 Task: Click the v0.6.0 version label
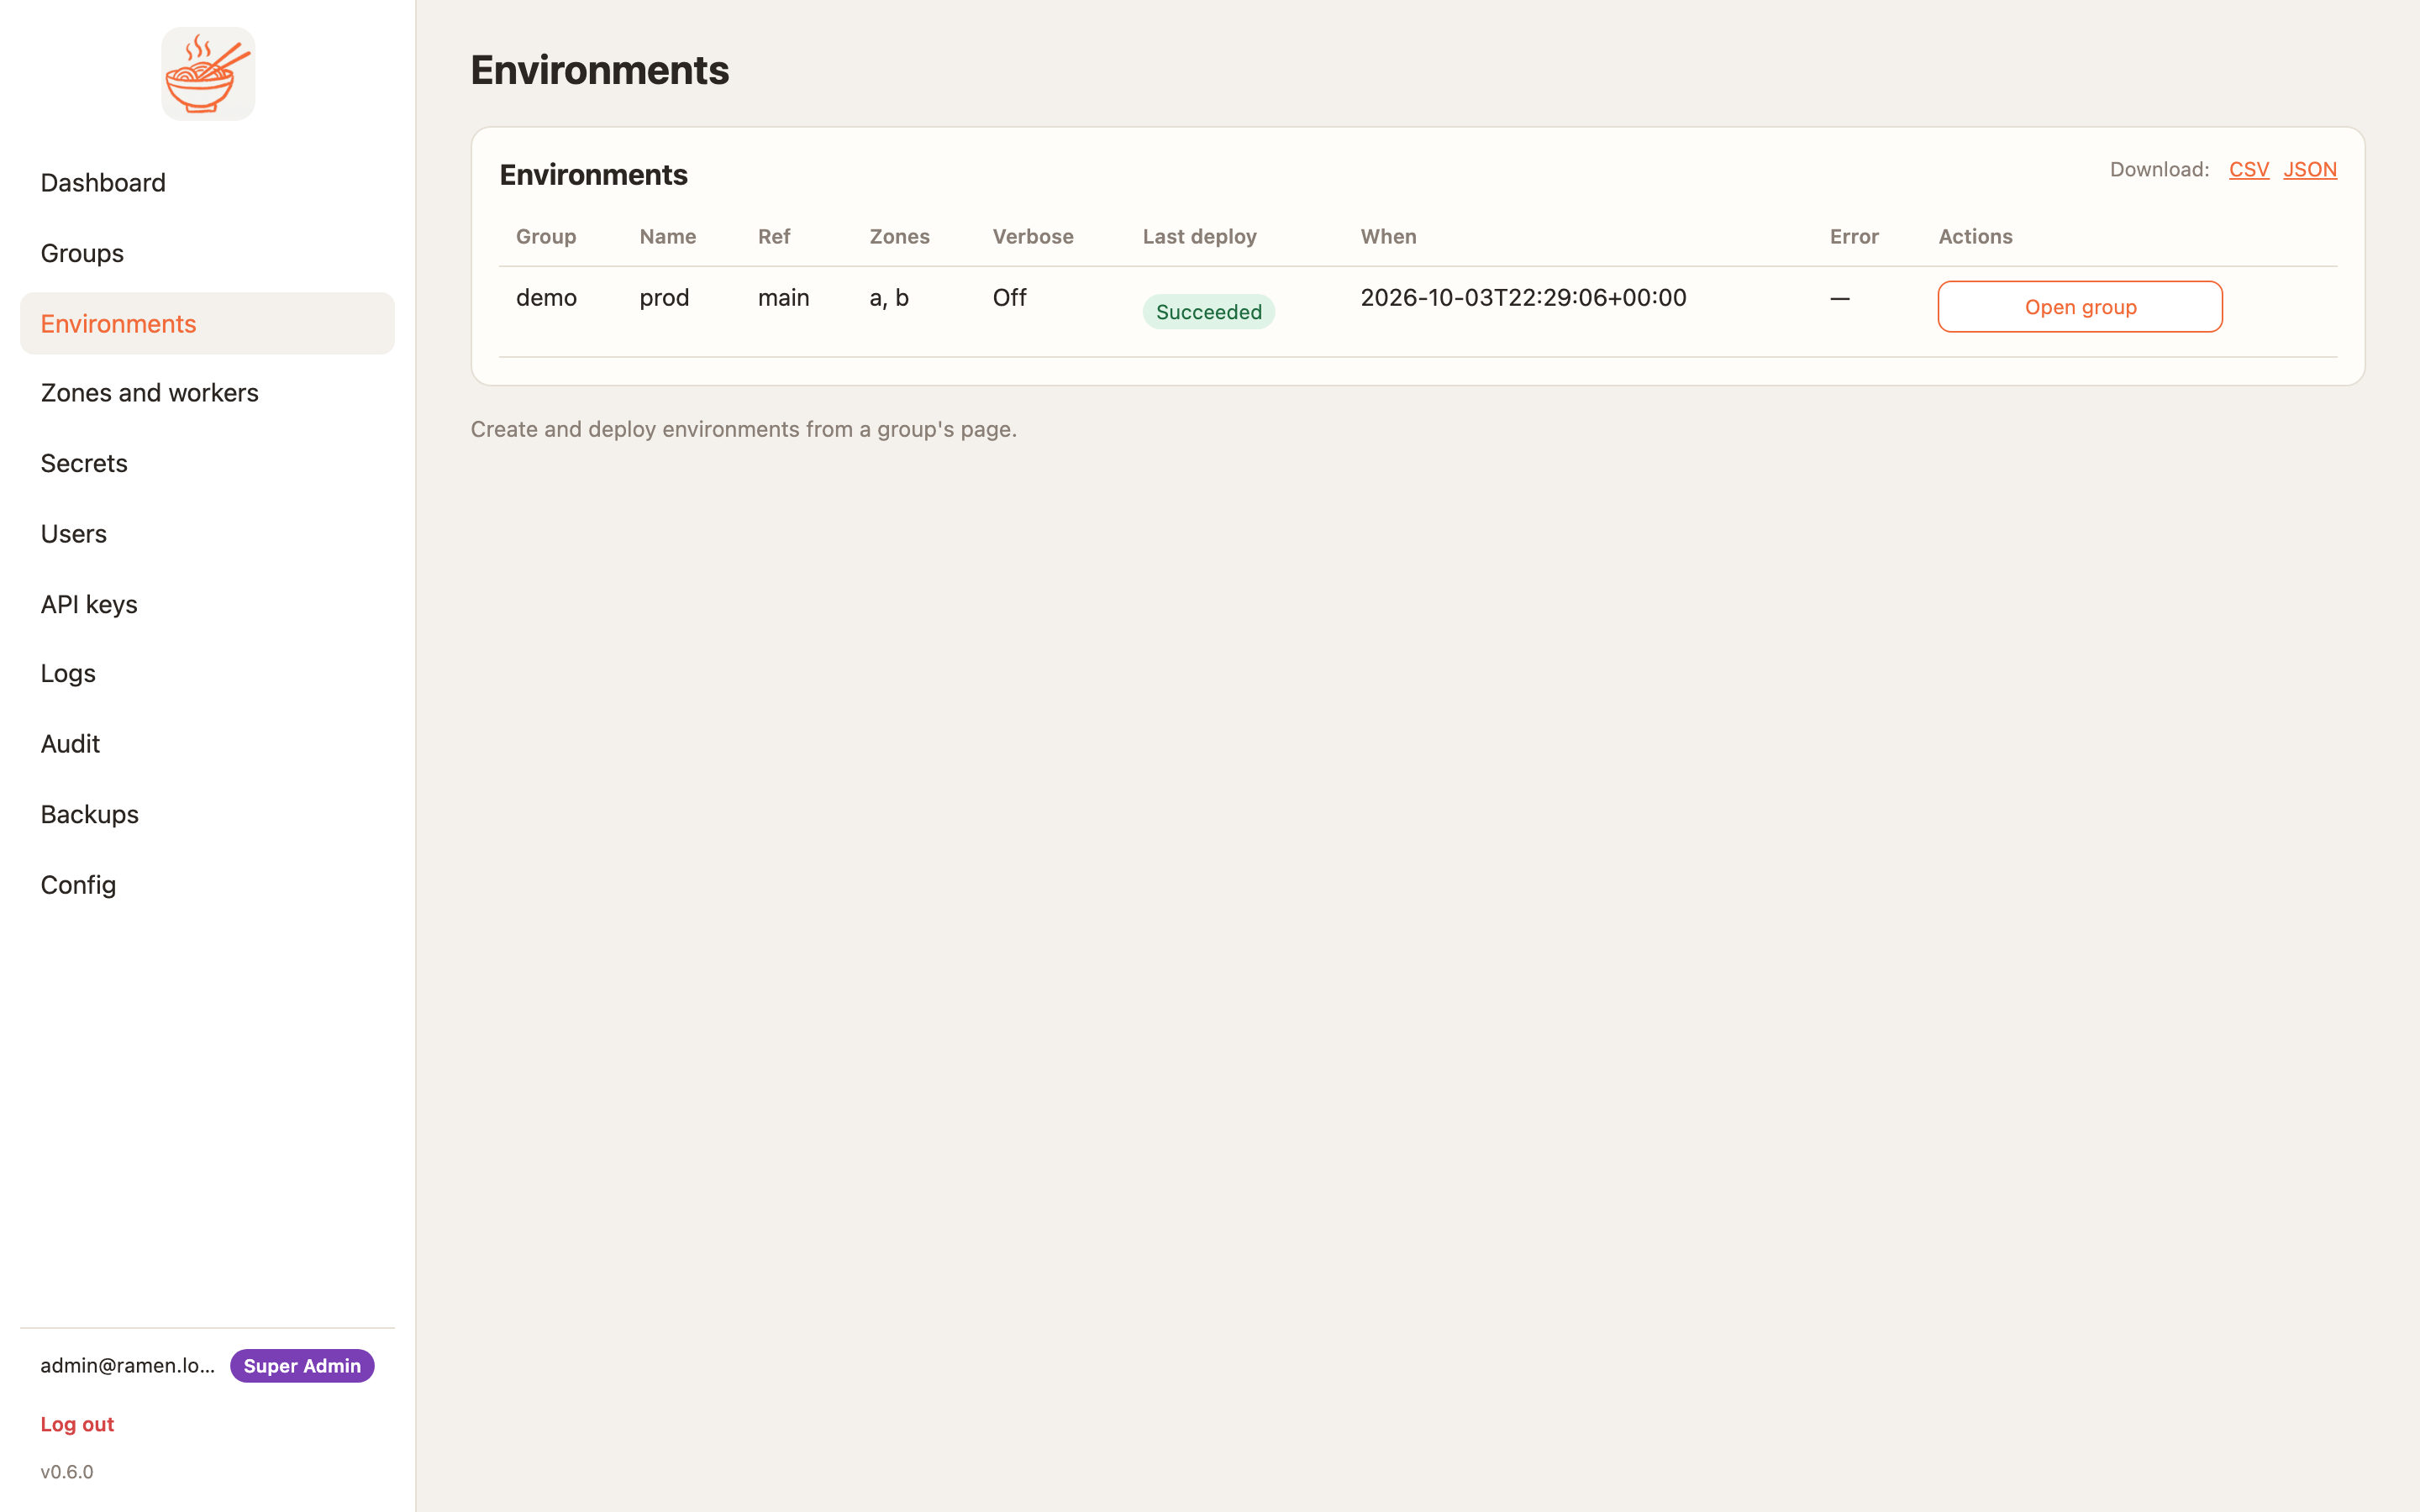point(67,1472)
